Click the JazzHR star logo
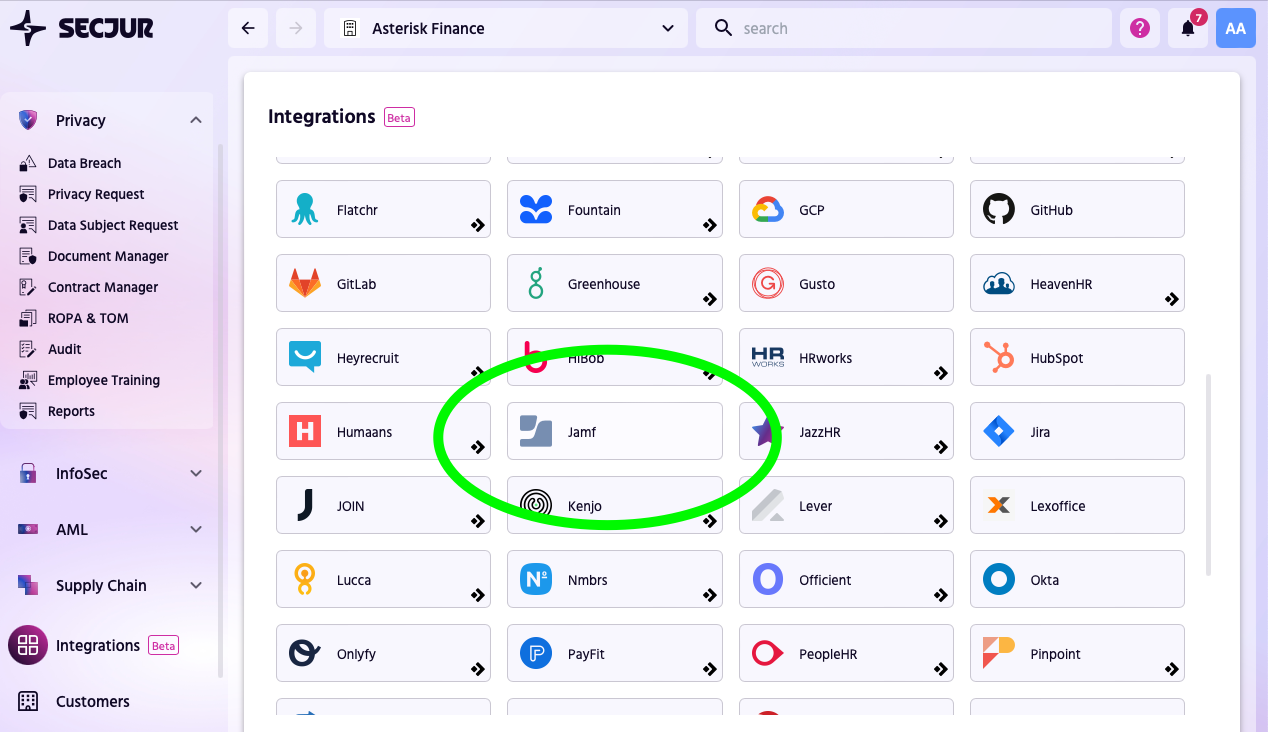The width and height of the screenshot is (1268, 732). pos(766,432)
